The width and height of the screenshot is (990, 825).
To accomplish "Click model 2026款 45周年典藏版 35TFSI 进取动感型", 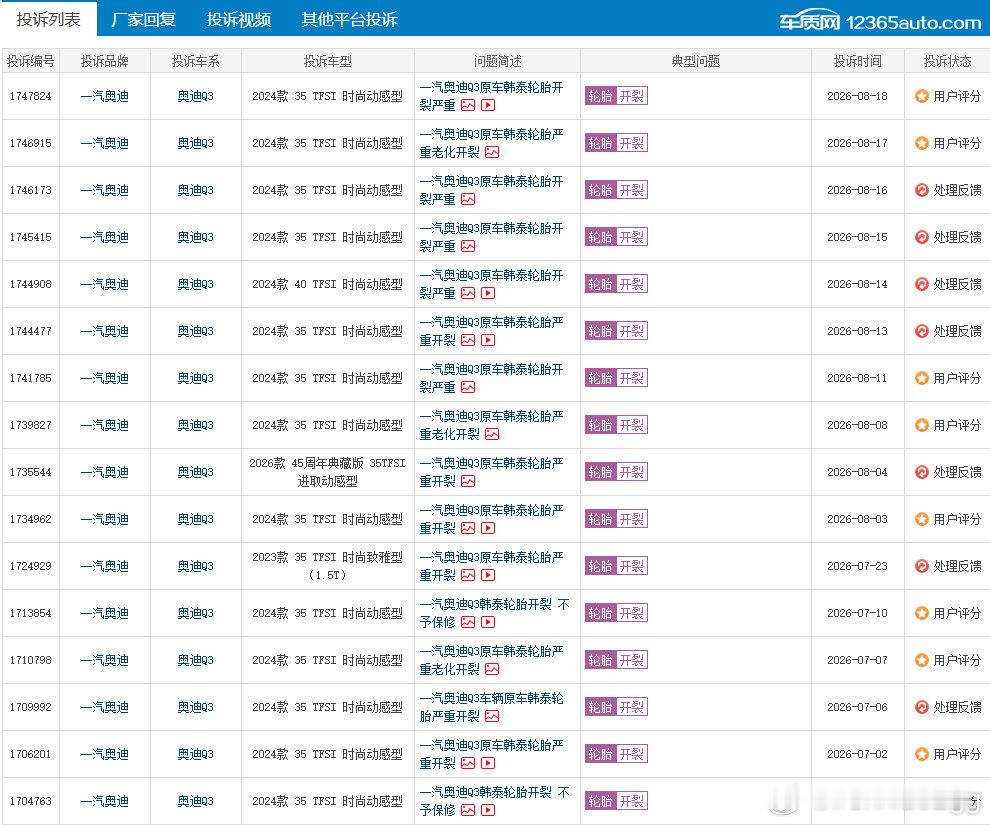I will tap(327, 472).
